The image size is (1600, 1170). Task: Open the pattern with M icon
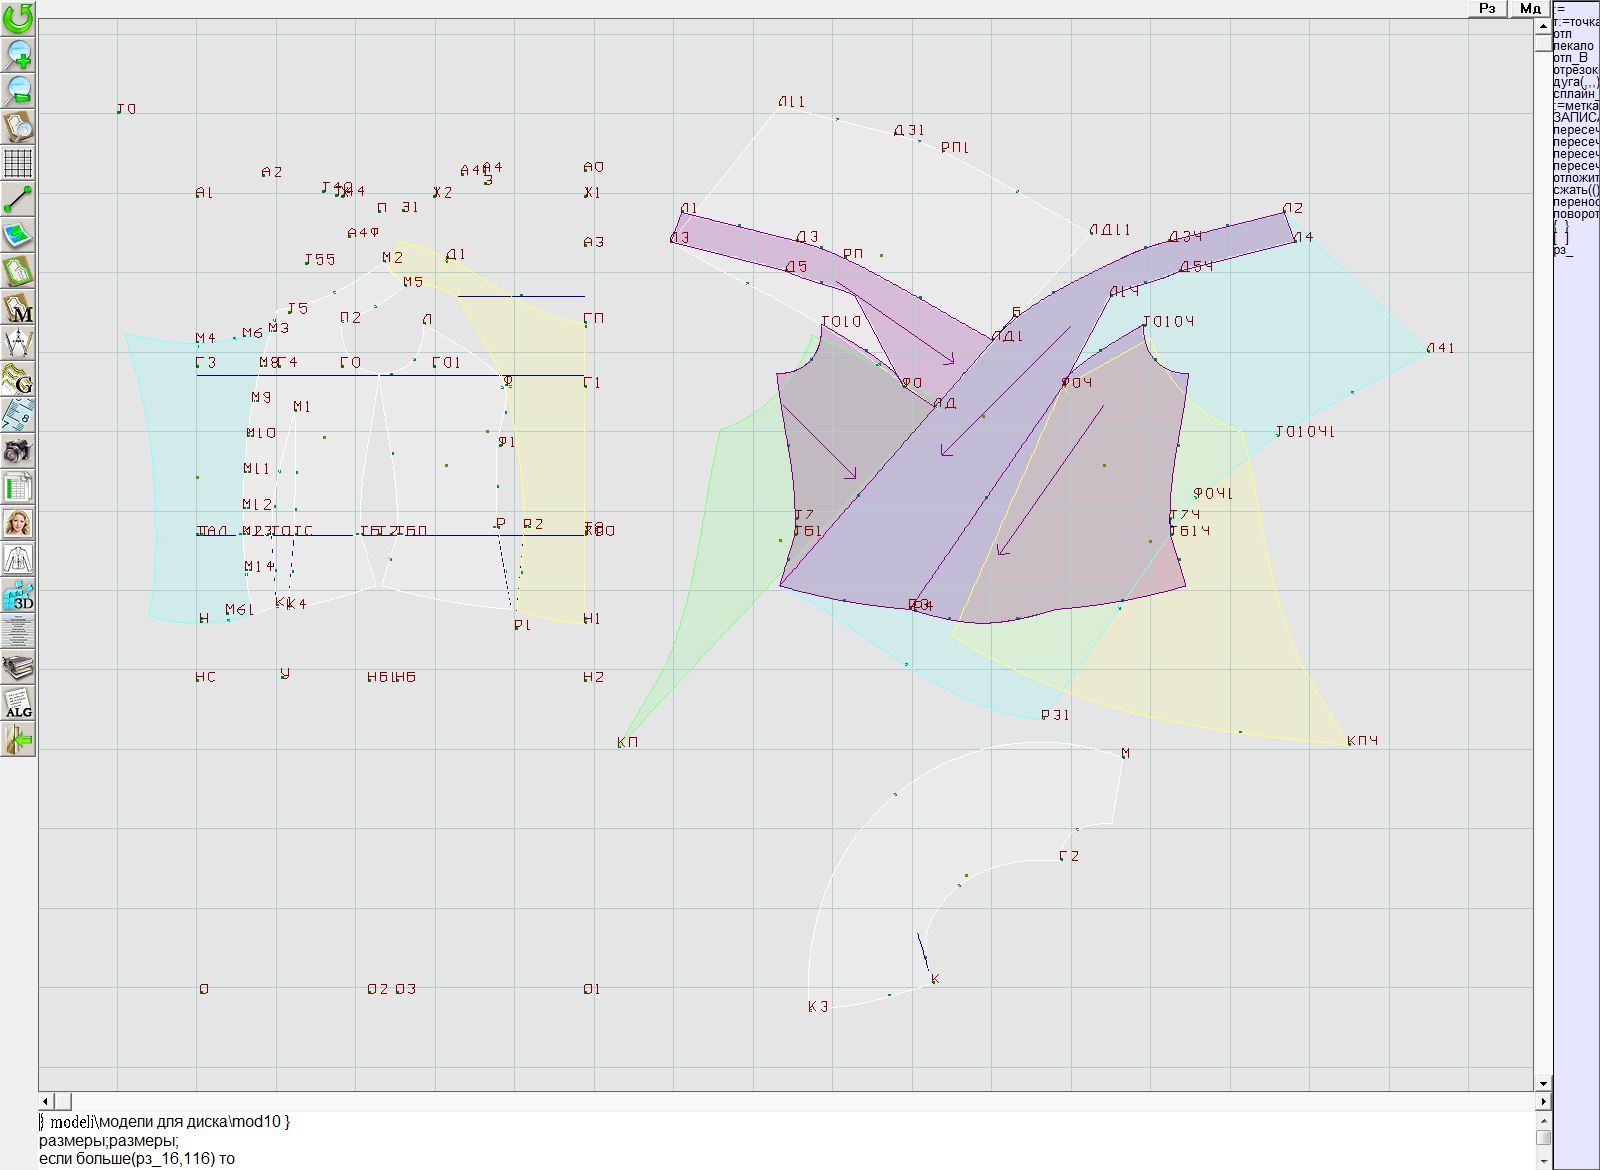tap(18, 308)
